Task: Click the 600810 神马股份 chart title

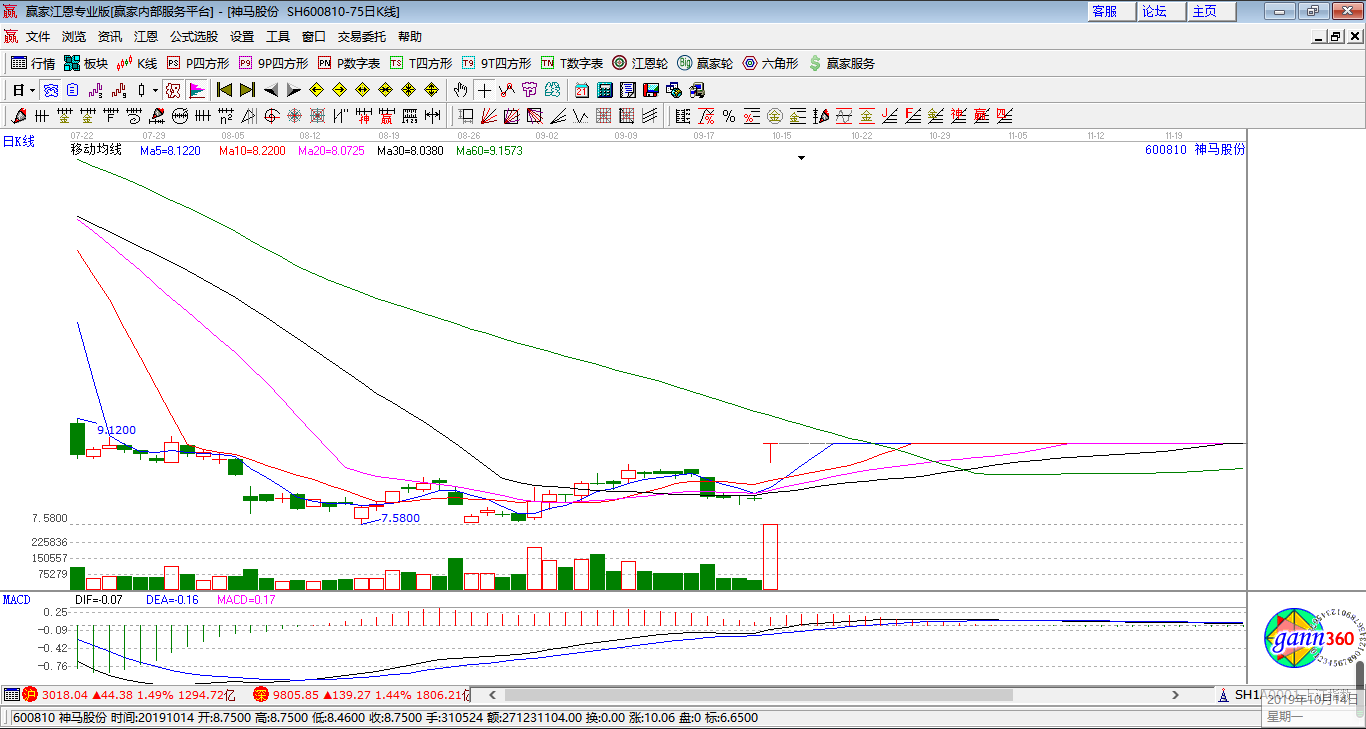Action: pos(1195,150)
